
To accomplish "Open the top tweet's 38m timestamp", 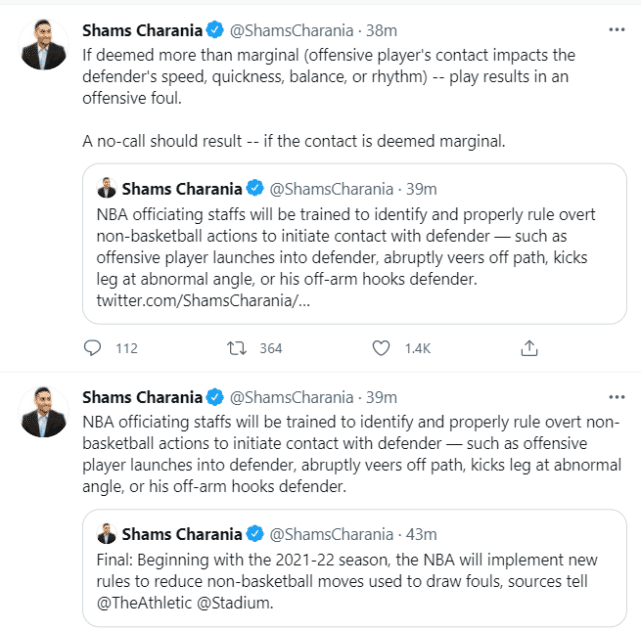I will point(380,32).
